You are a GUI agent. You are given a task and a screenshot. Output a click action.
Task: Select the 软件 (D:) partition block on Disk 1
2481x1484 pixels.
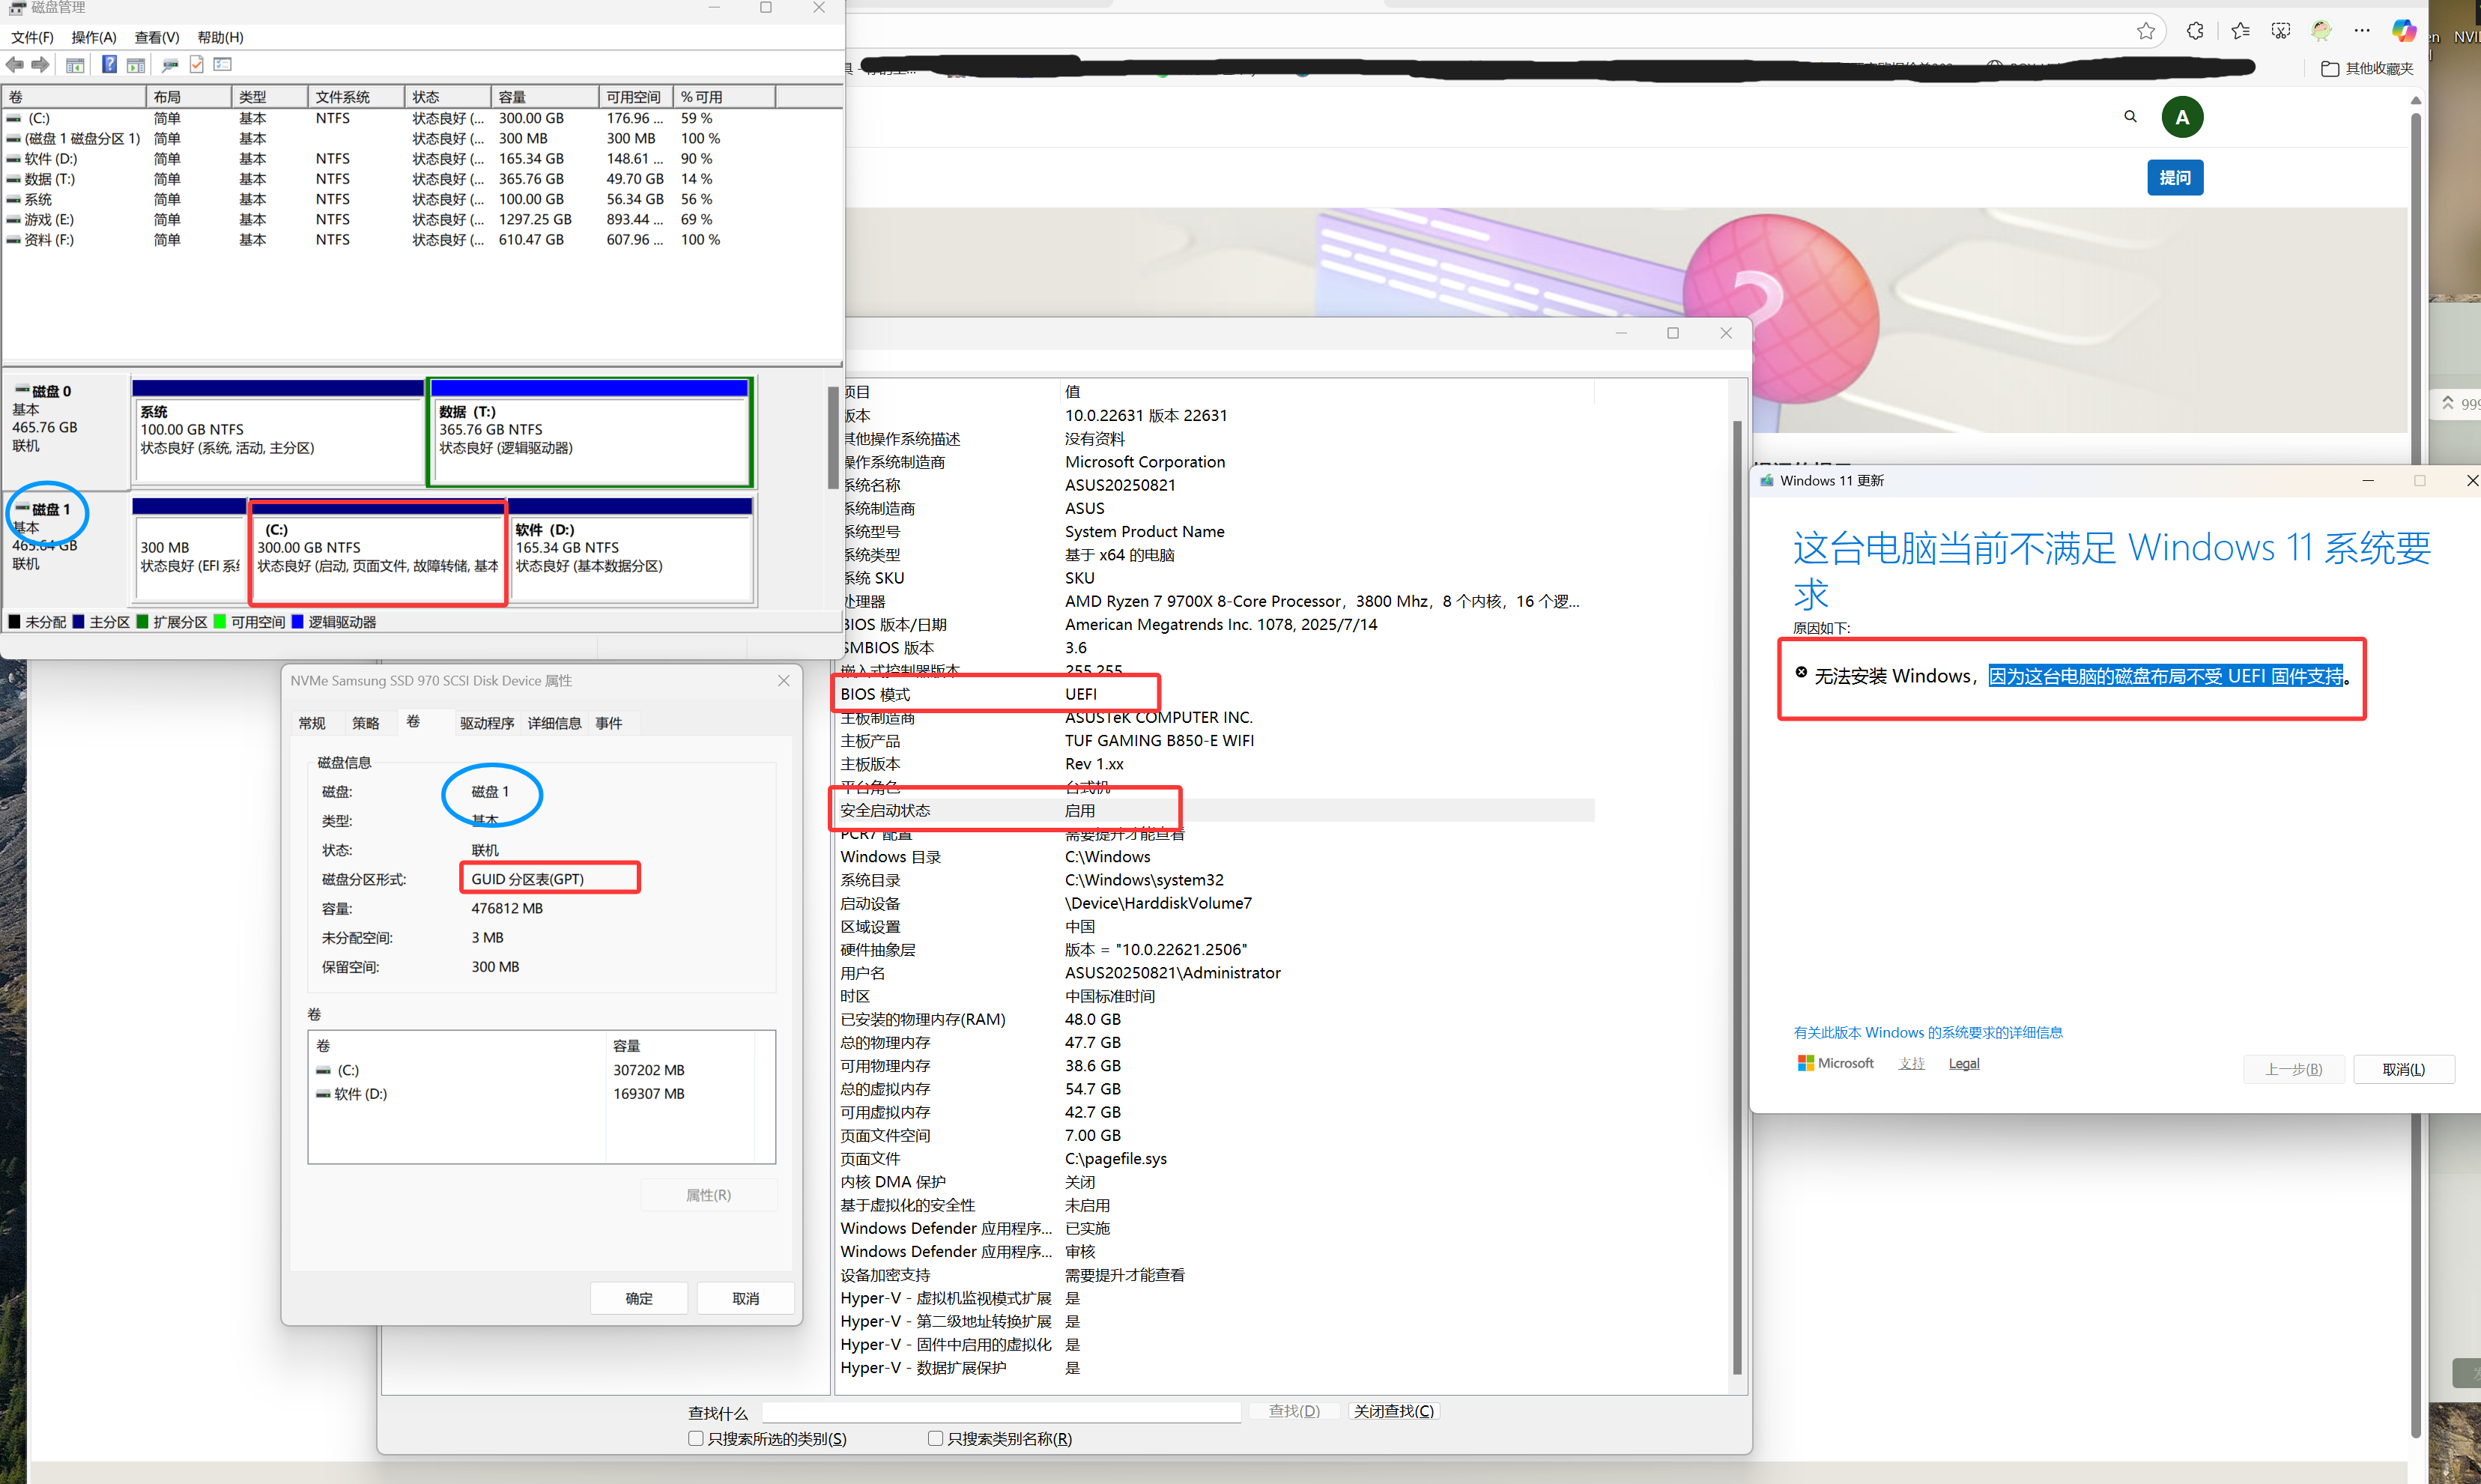(x=631, y=550)
